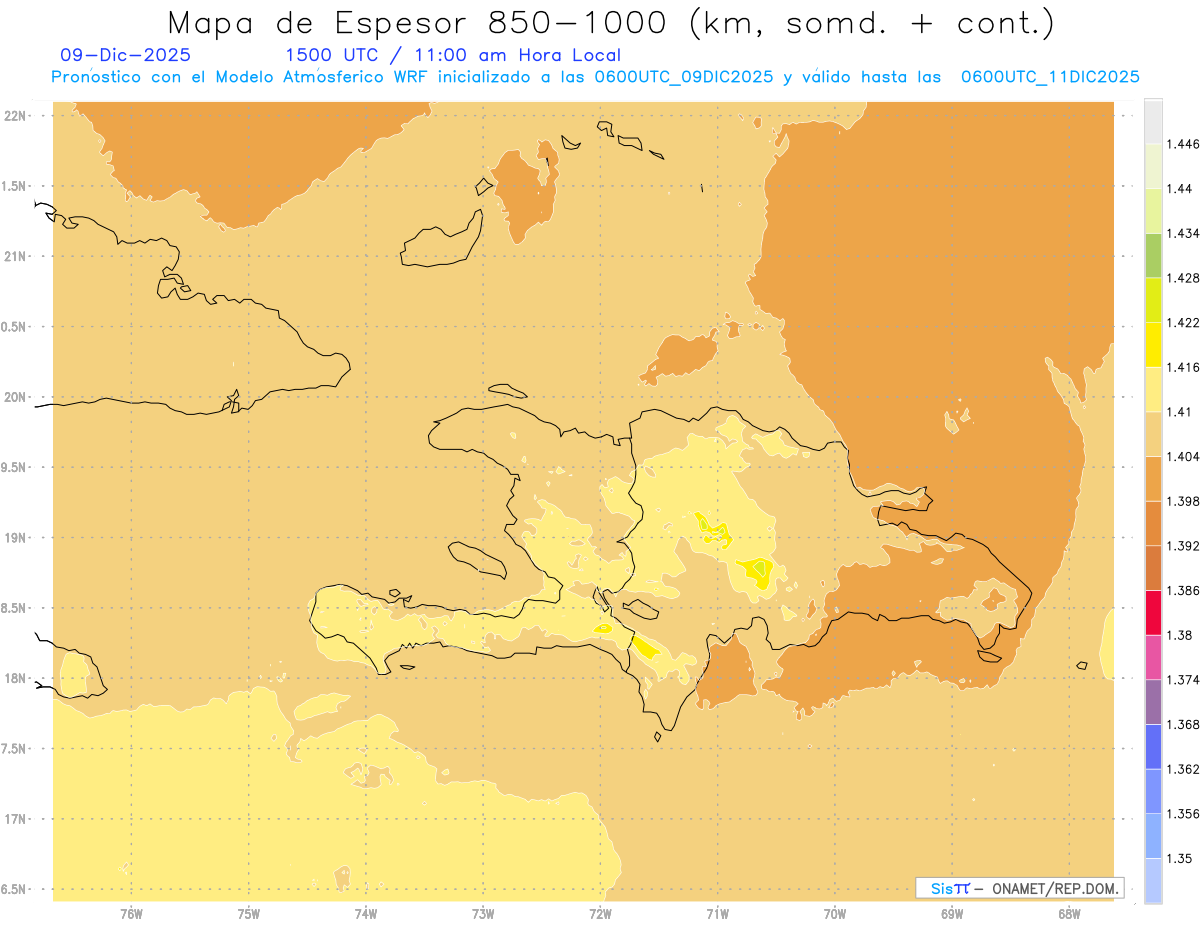Click the colorbar value '1.38'
The image size is (1200, 927).
pyautogui.click(x=1179, y=635)
